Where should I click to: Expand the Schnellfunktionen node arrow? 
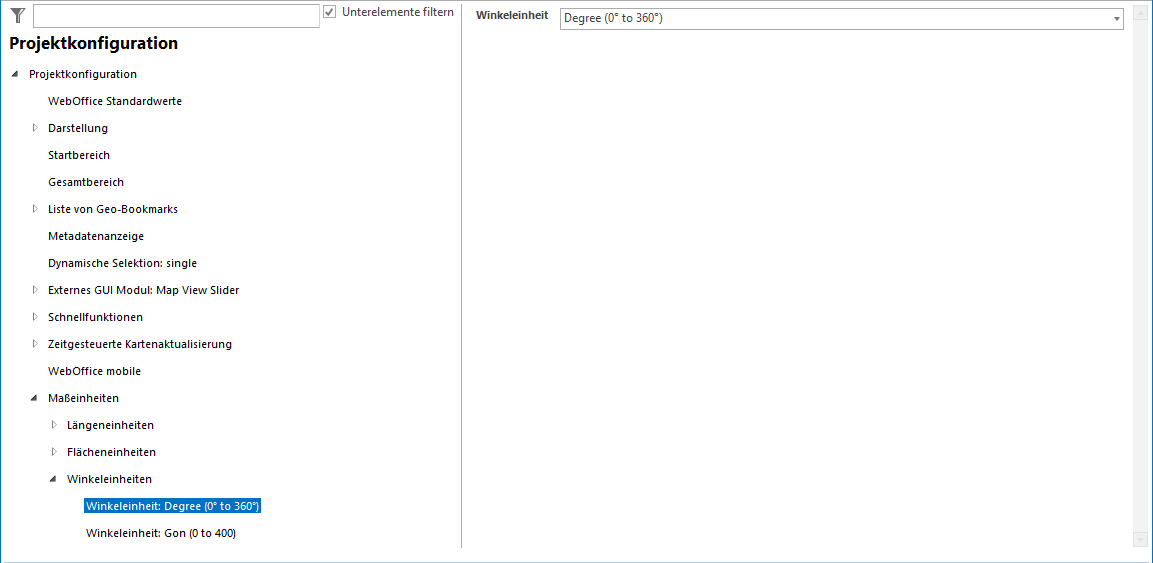tap(35, 317)
